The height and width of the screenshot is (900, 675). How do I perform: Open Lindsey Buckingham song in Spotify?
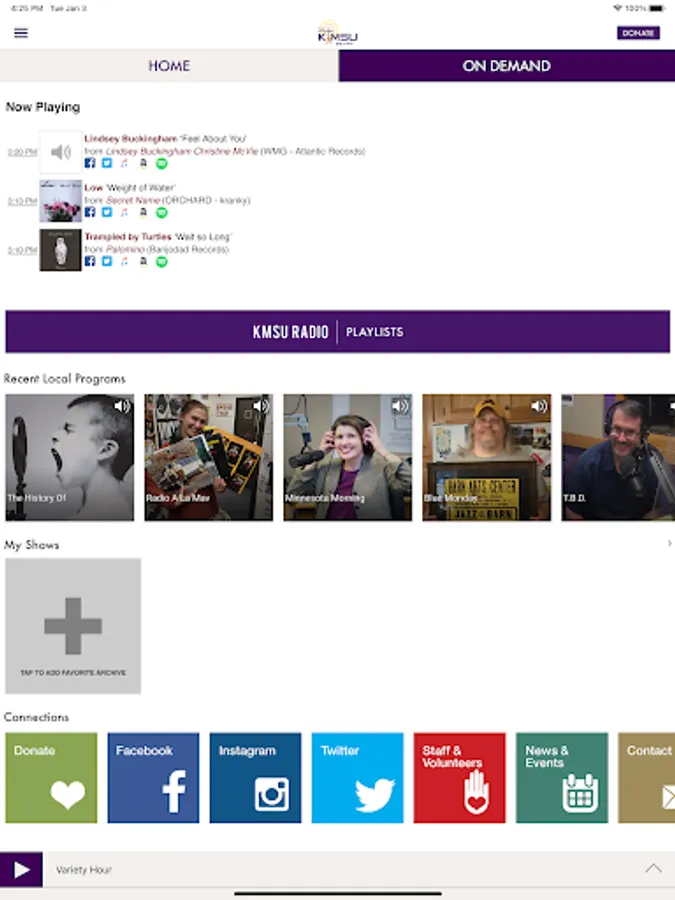click(162, 164)
